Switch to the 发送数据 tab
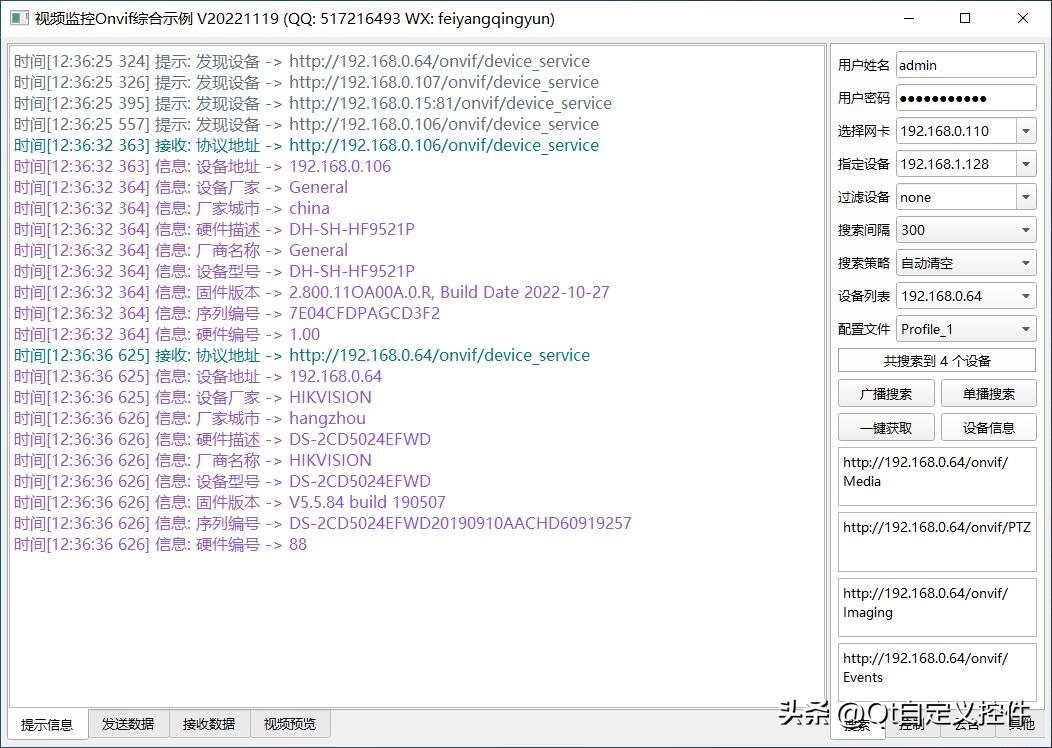 click(x=129, y=723)
